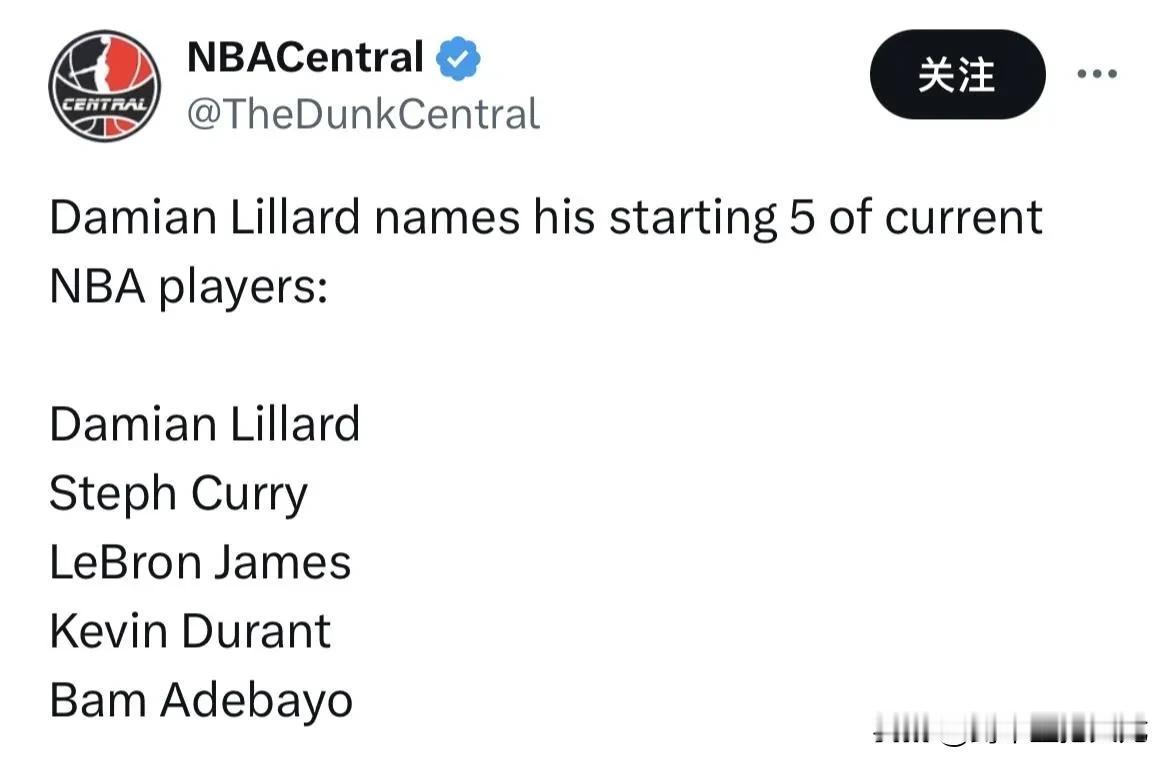Open the @TheDunkCentral handle link
The image size is (1170, 767).
[x=363, y=114]
